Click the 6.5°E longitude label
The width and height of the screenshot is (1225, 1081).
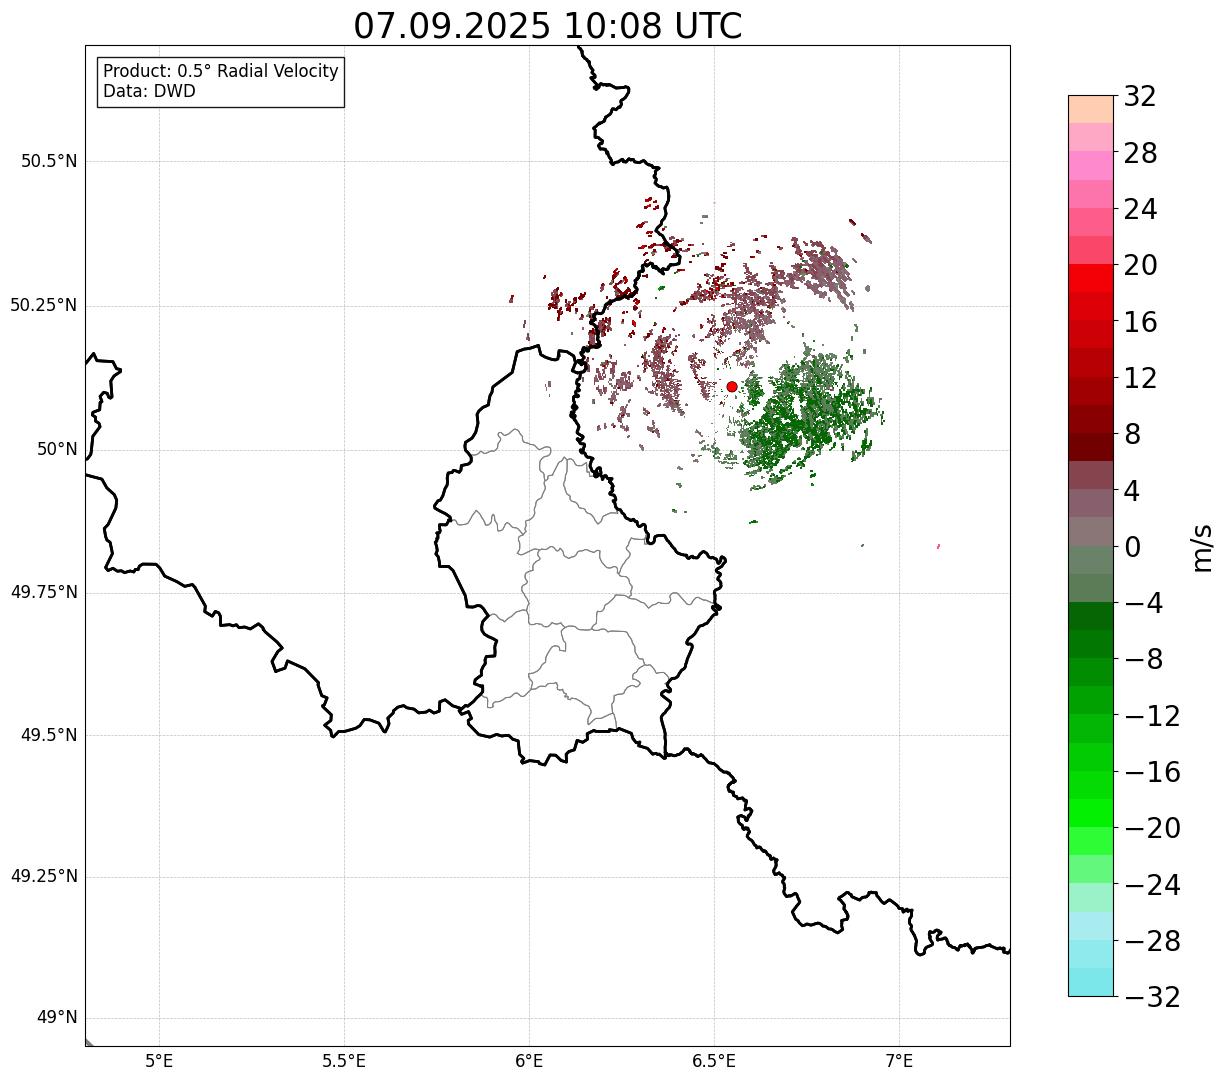(x=714, y=1061)
